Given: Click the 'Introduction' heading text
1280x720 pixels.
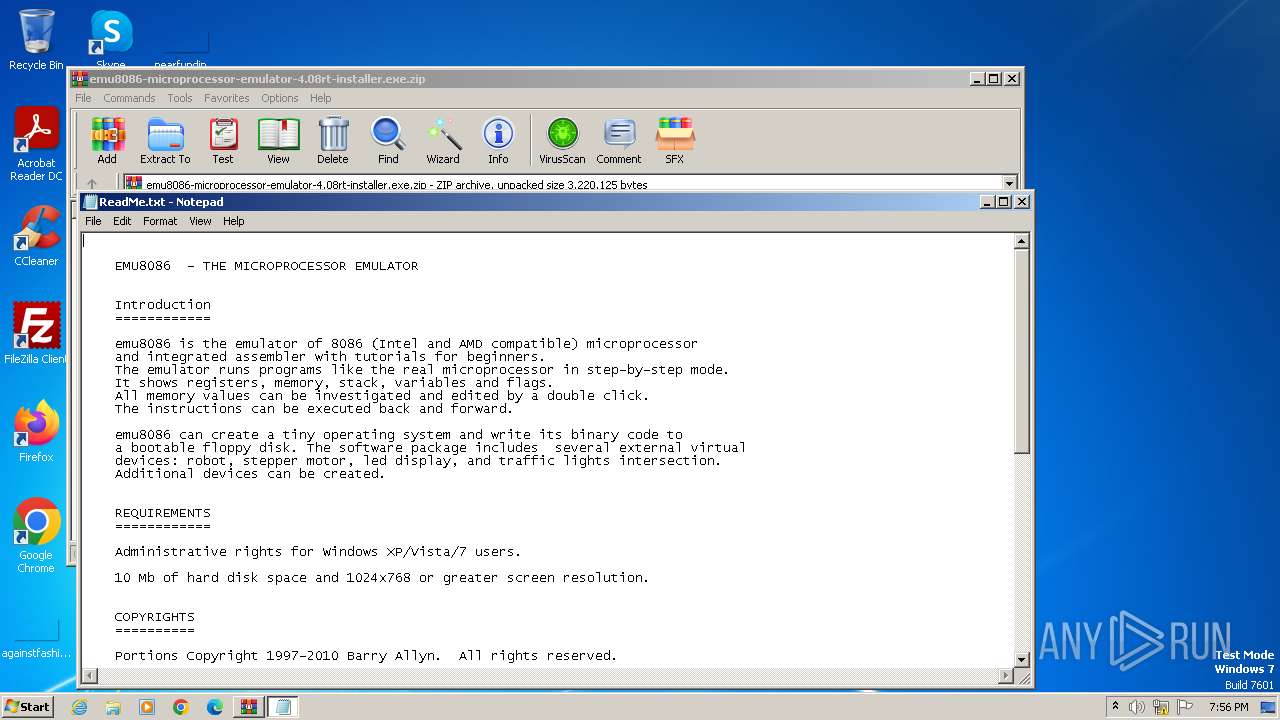Looking at the screenshot, I should [163, 305].
